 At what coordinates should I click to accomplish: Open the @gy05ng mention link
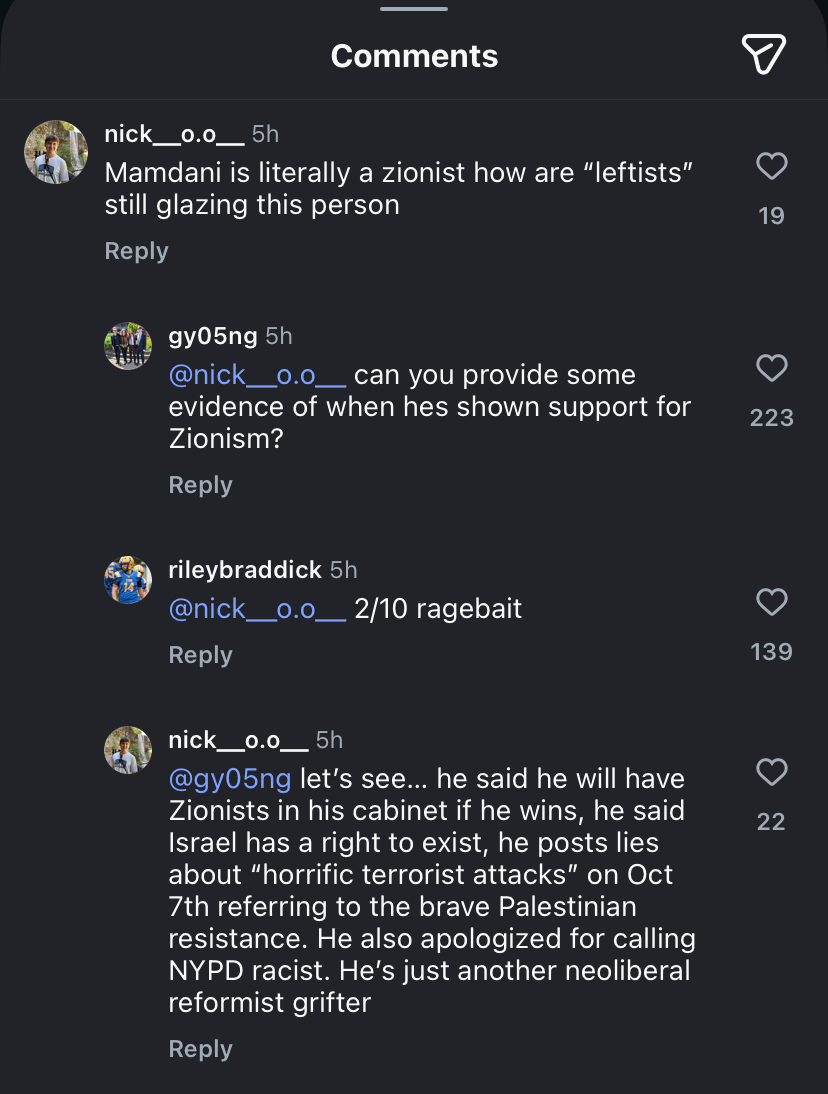tap(230, 778)
